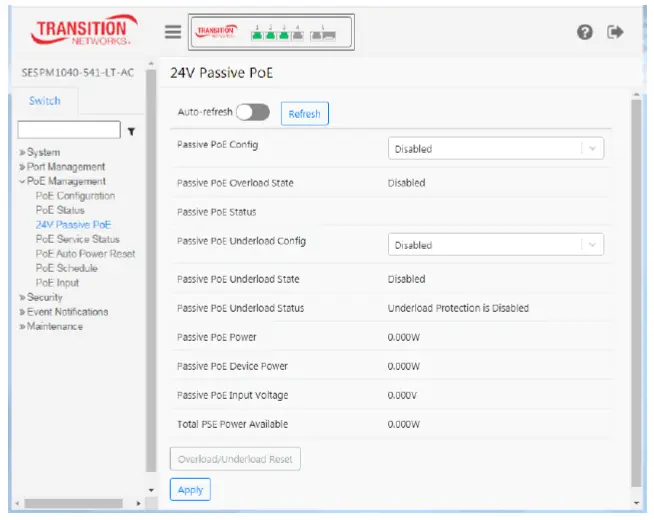Click port 2 on the switch diagram
654x520 pixels.
point(270,35)
